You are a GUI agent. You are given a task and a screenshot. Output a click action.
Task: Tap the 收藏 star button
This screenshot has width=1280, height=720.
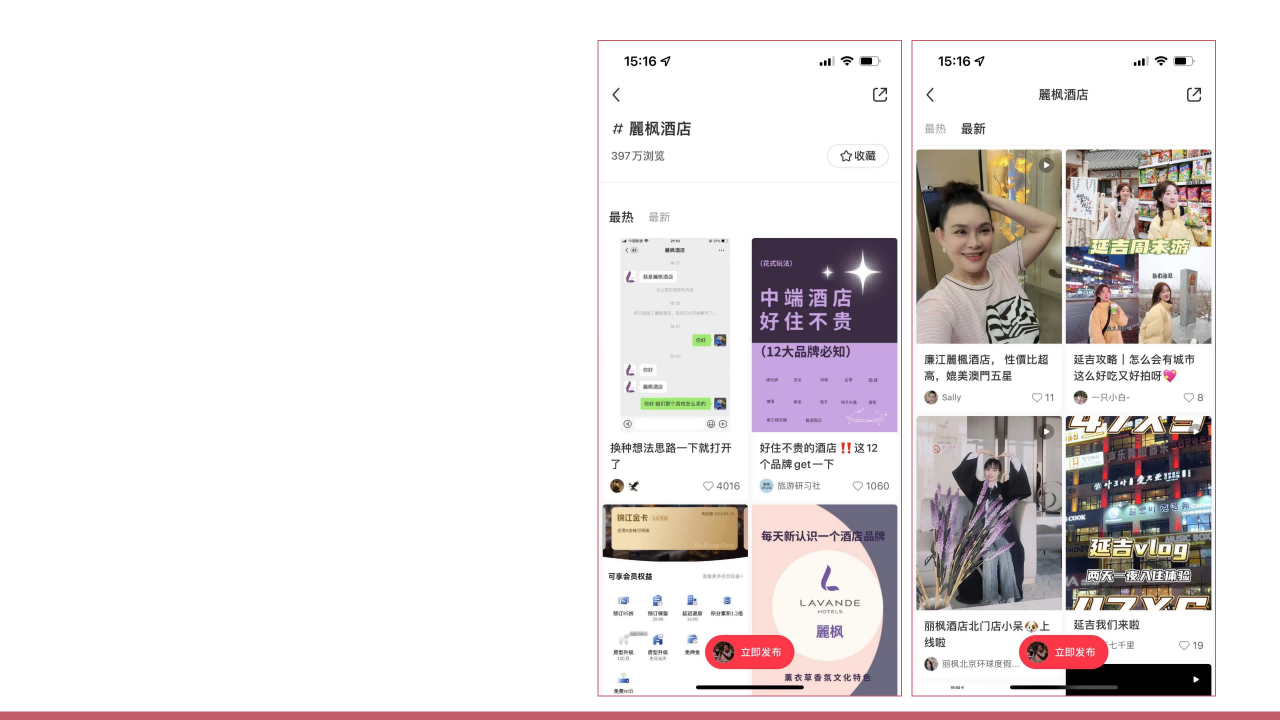(x=858, y=156)
